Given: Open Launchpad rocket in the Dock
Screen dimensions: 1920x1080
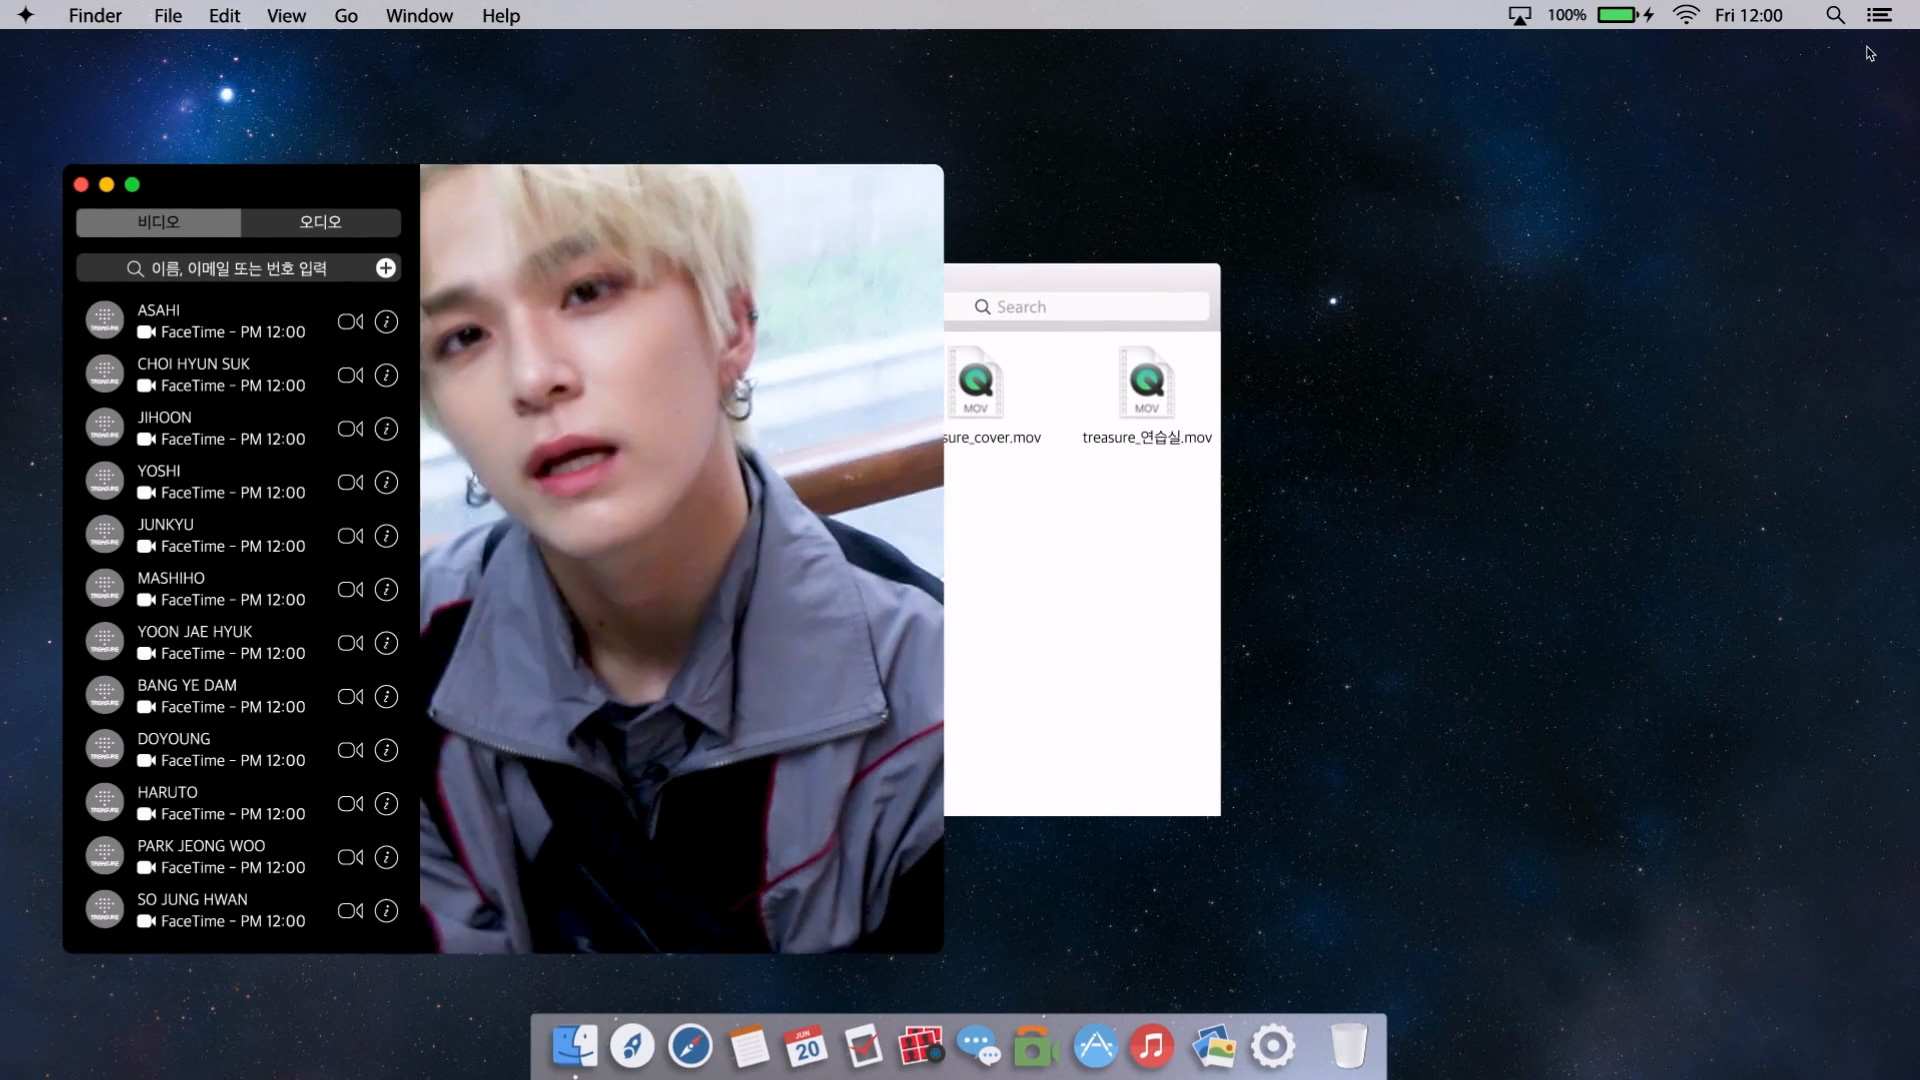Looking at the screenshot, I should (x=632, y=1046).
